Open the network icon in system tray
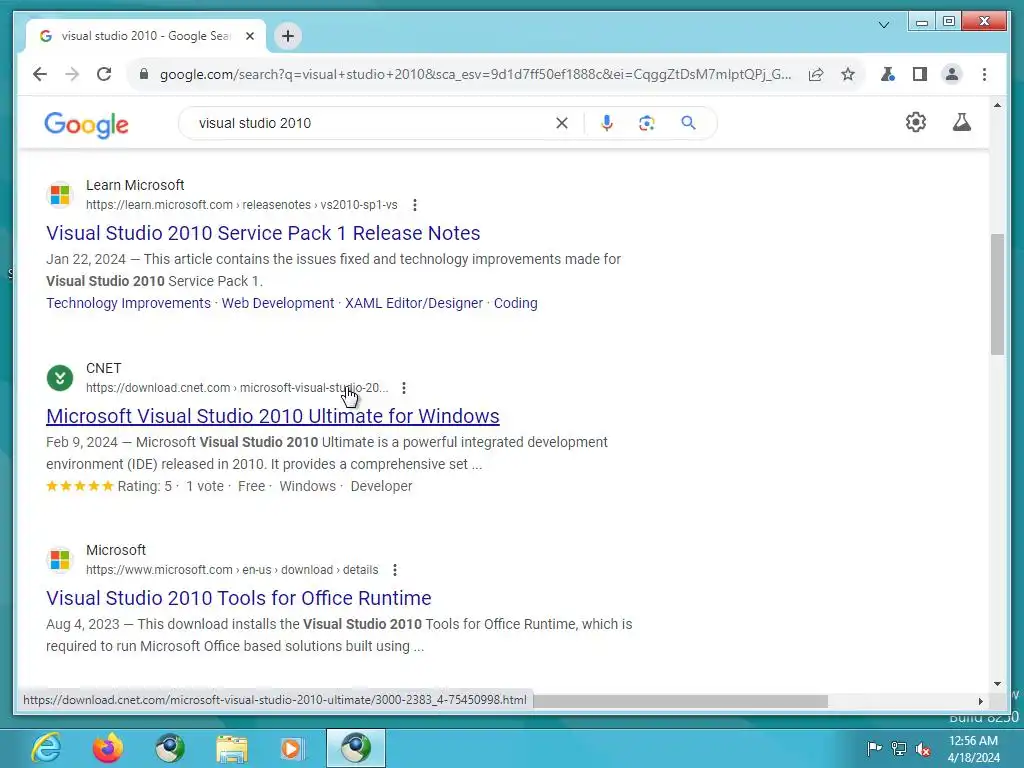Viewport: 1024px width, 768px height. tap(899, 748)
